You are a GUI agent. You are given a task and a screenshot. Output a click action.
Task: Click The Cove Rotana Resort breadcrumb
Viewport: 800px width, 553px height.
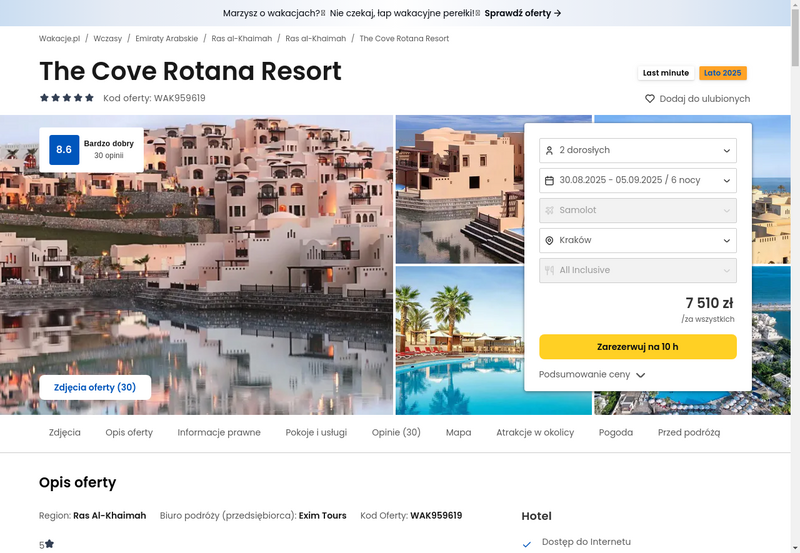[x=404, y=38]
